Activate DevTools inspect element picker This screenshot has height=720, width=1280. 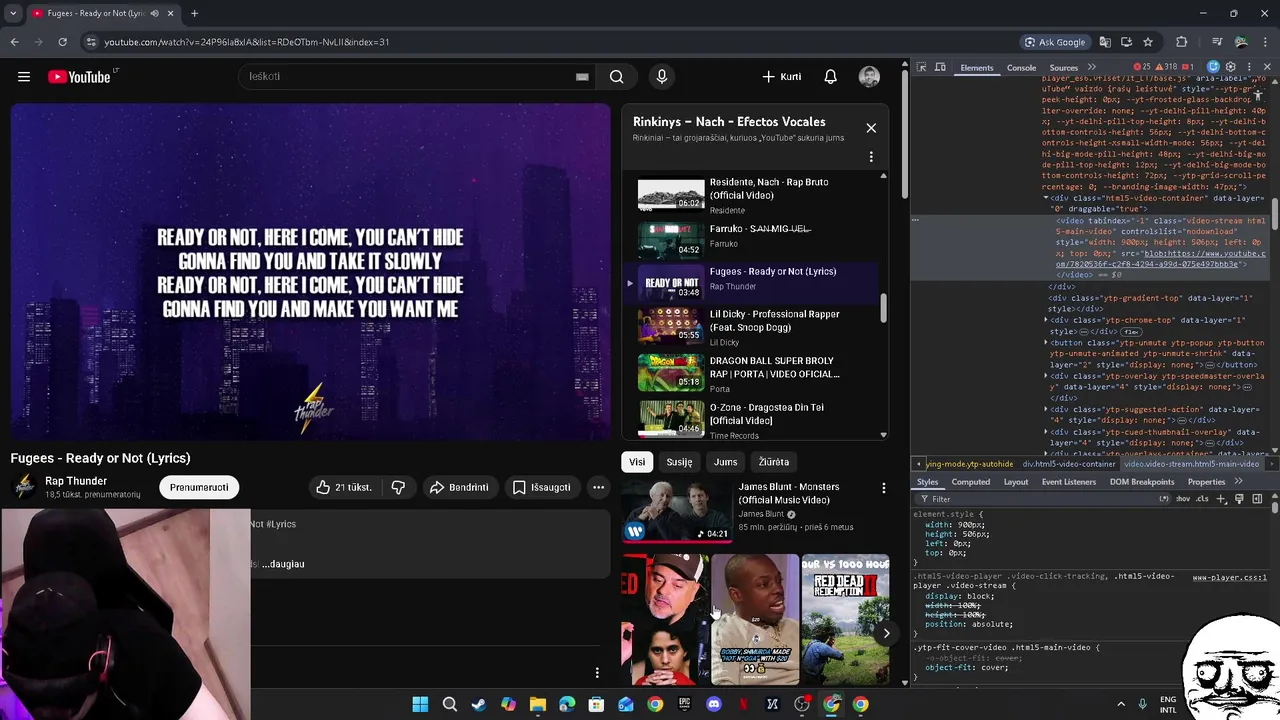pyautogui.click(x=922, y=68)
